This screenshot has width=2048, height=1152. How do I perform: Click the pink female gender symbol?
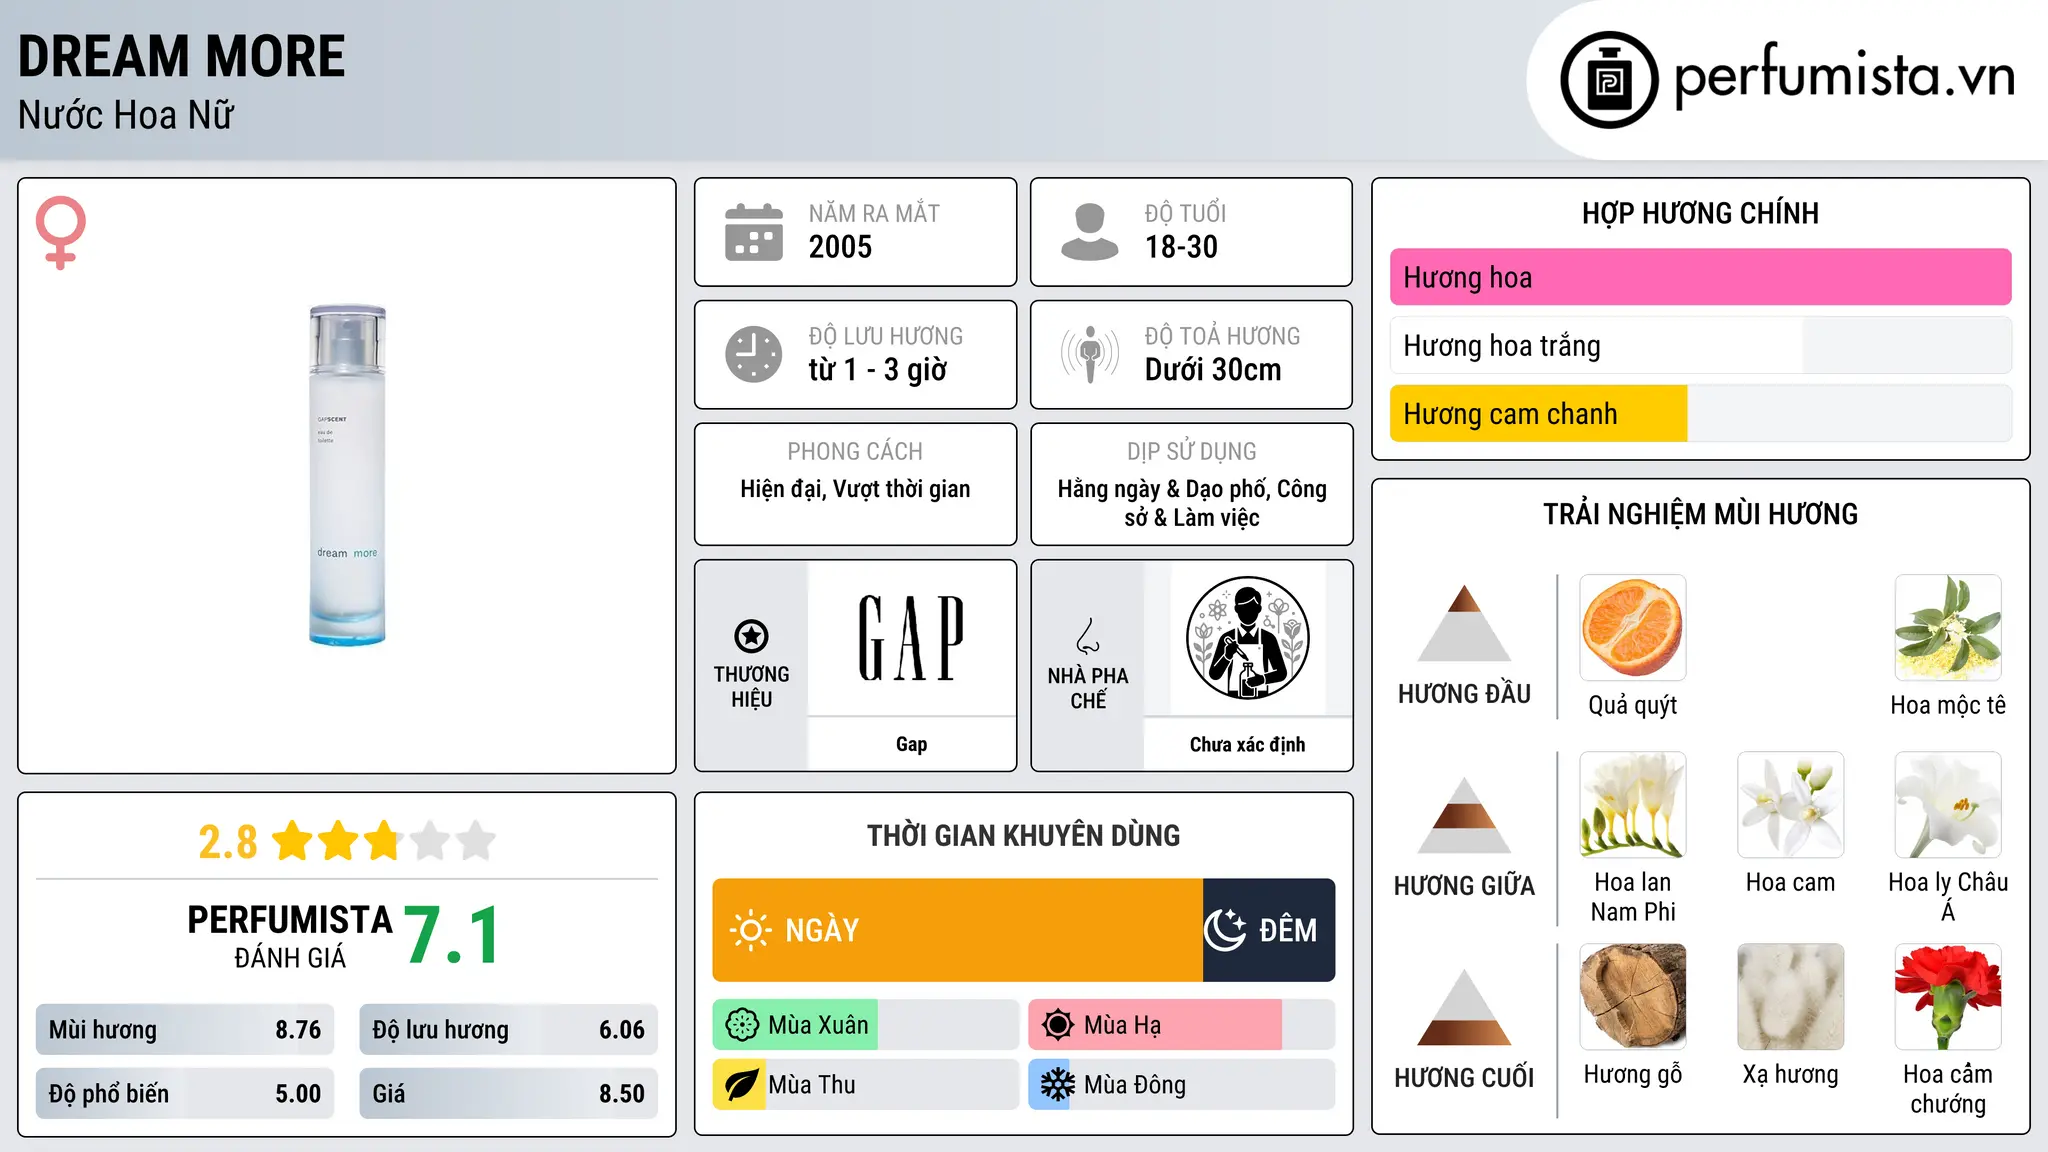[61, 233]
